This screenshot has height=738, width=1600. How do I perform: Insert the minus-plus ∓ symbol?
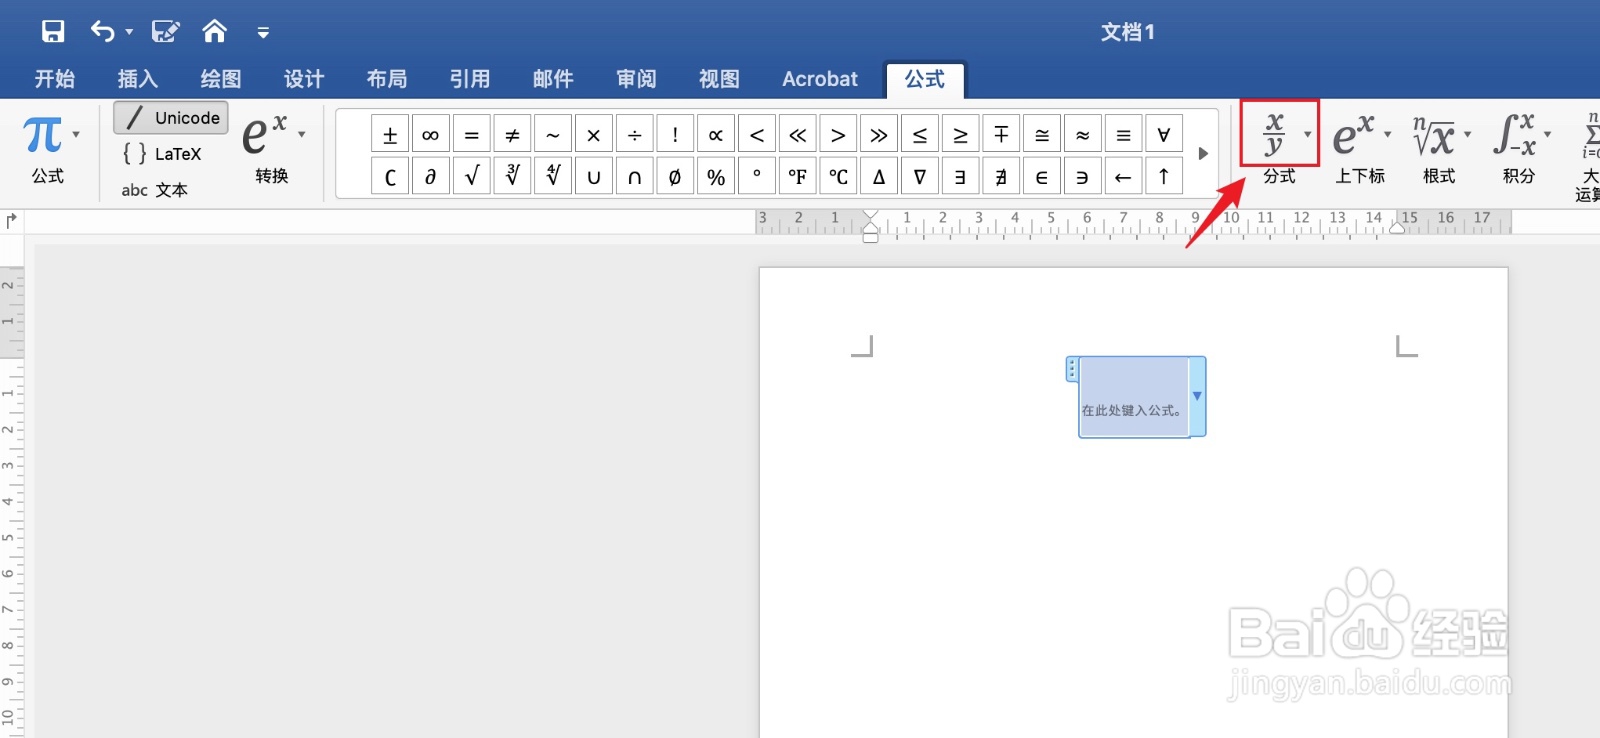pyautogui.click(x=1001, y=134)
